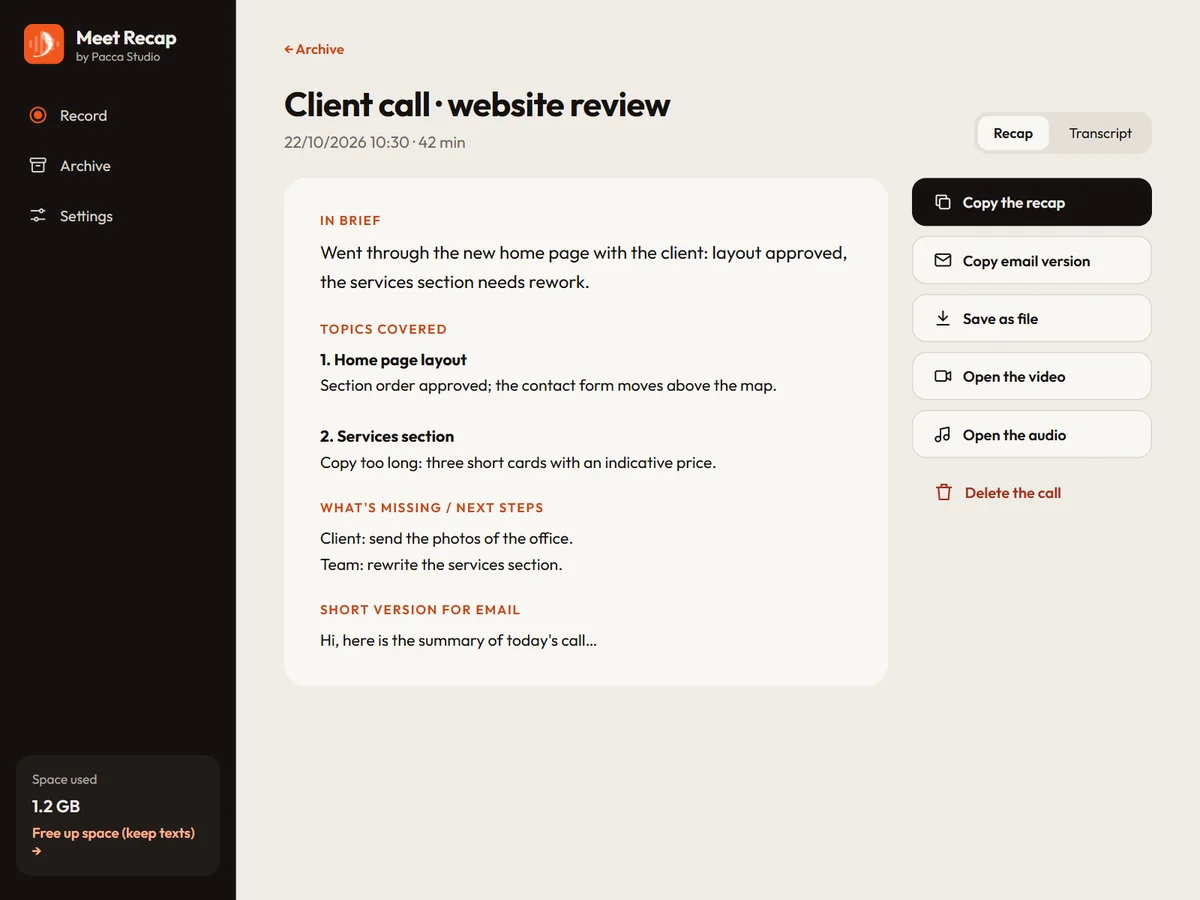
Task: Click the line Team: rewrite the services section.
Action: (x=441, y=564)
